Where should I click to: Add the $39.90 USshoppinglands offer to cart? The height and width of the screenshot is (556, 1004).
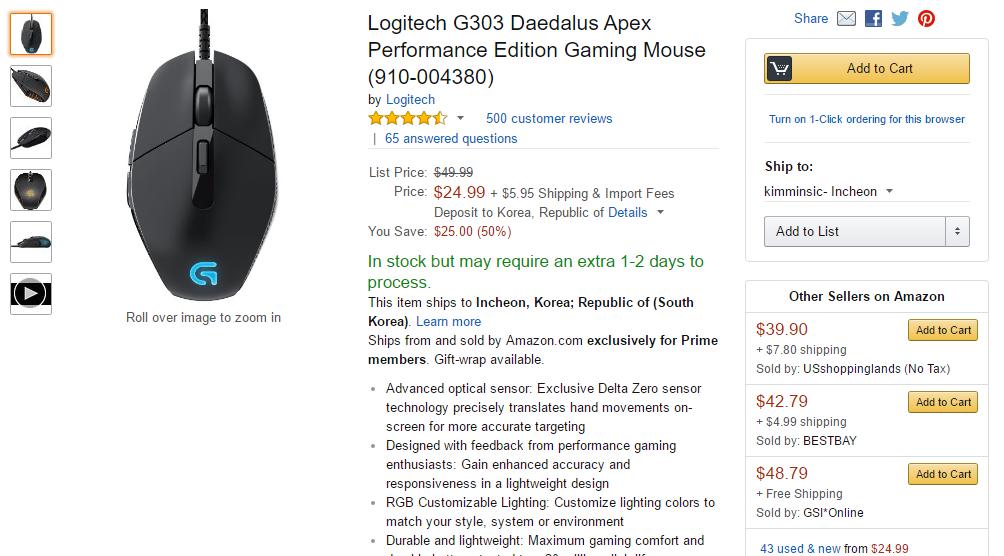coord(943,330)
